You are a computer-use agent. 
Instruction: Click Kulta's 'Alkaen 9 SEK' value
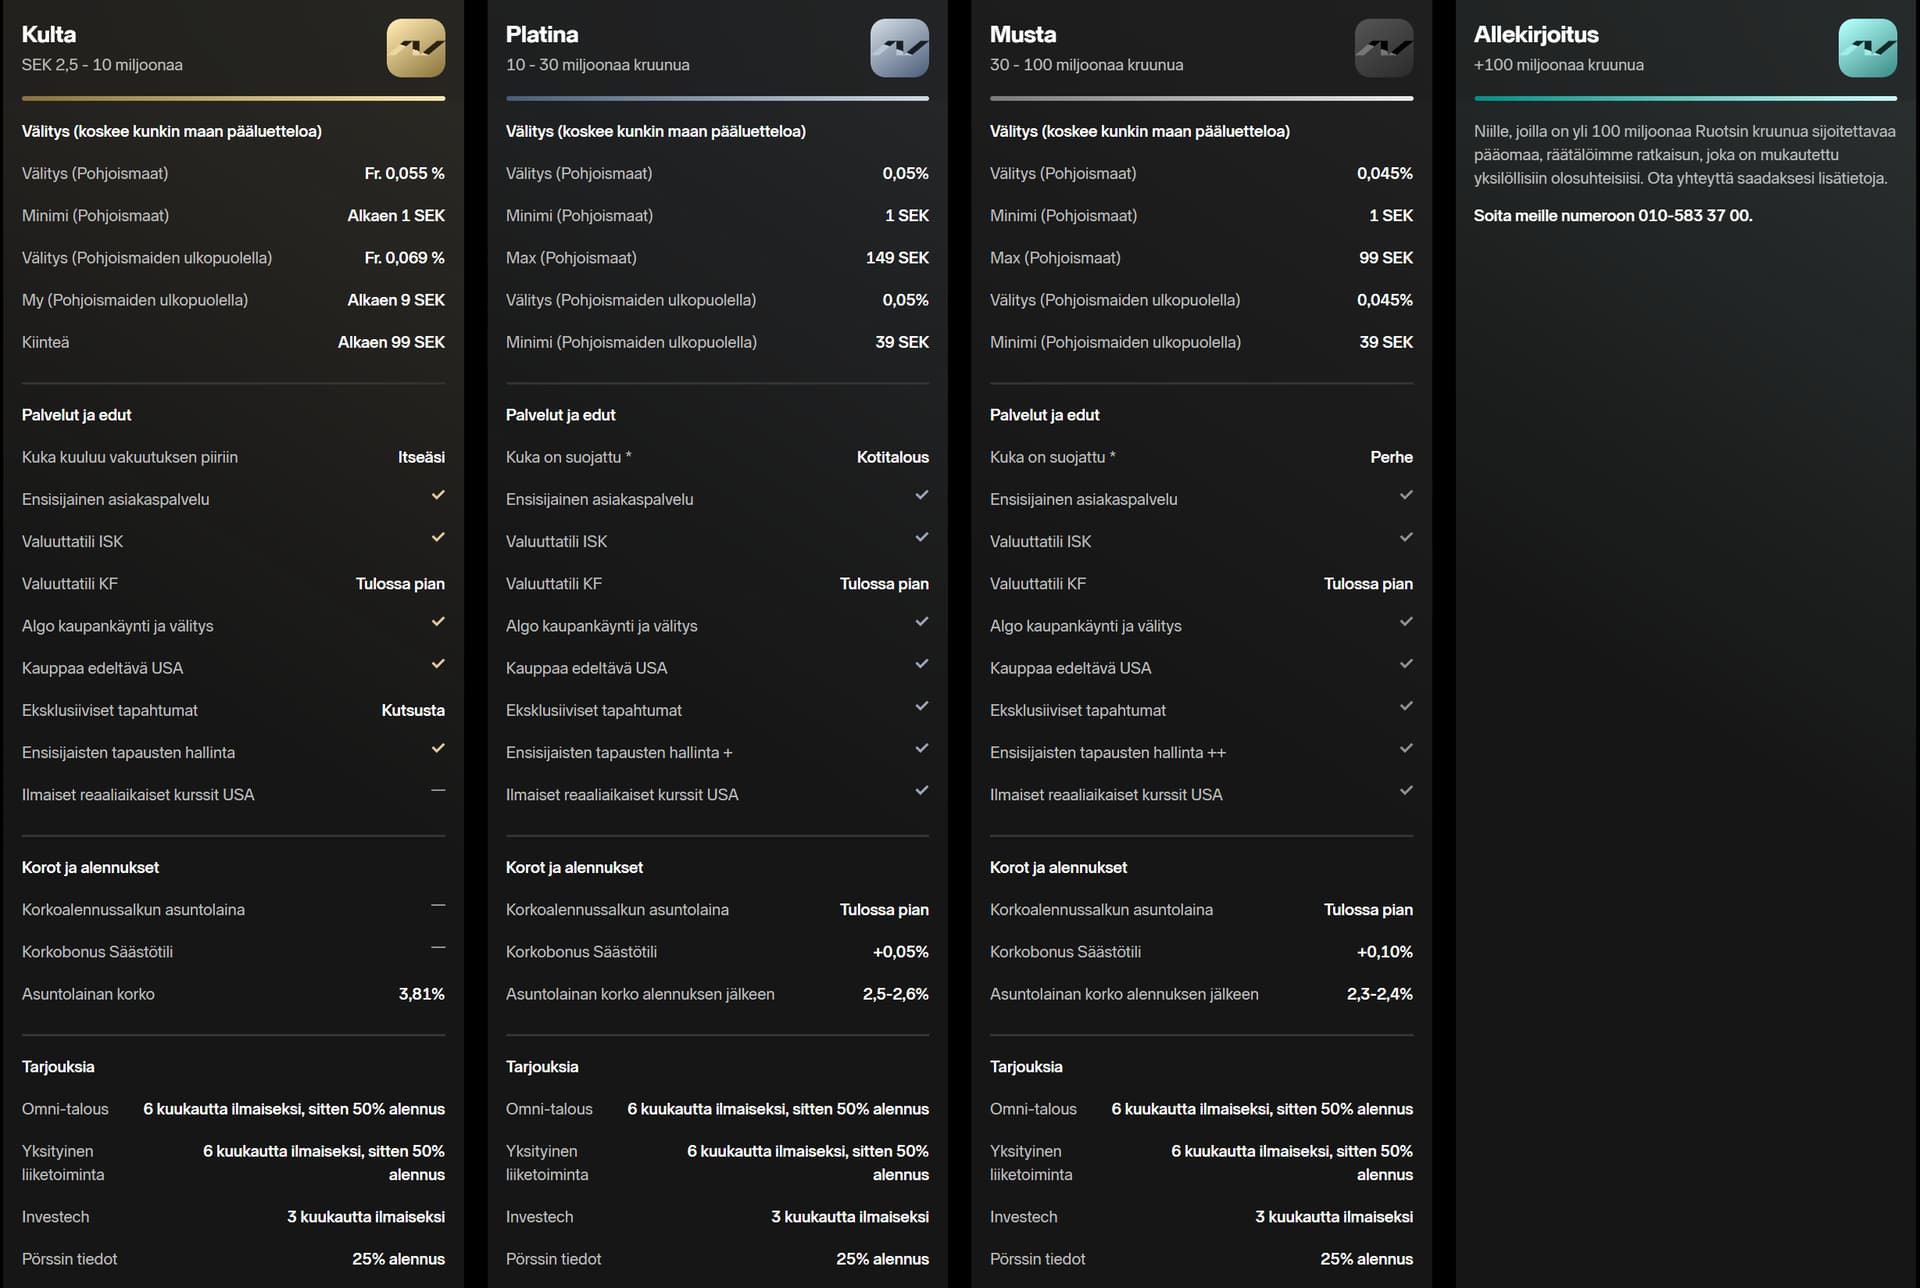[396, 300]
